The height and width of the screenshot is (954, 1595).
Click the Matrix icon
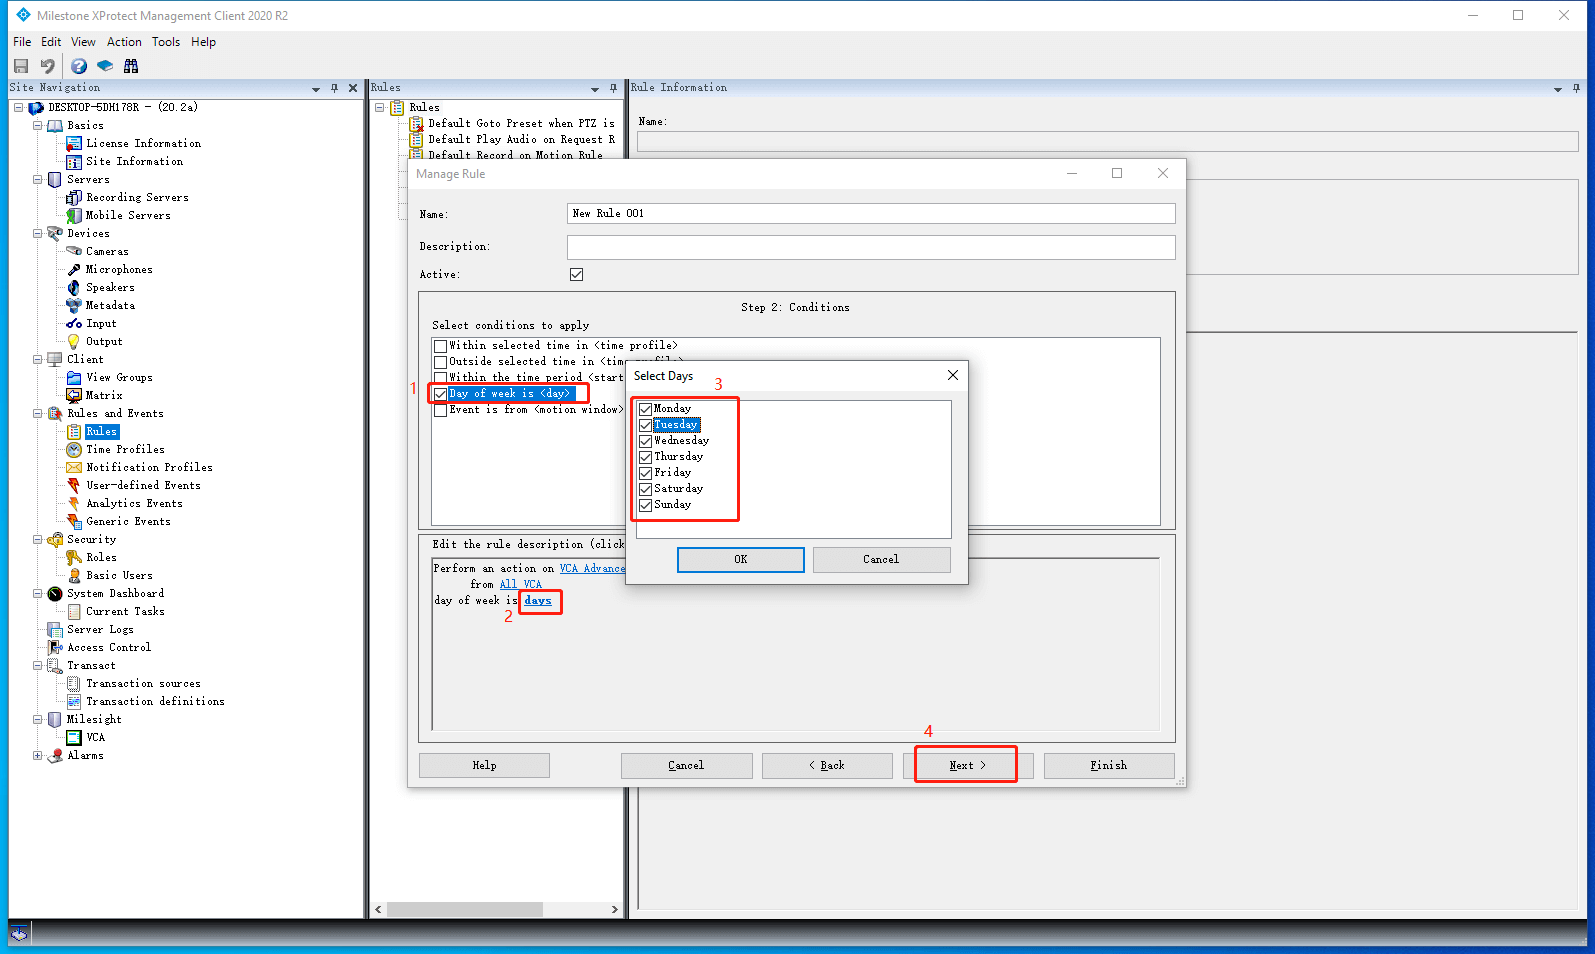74,396
